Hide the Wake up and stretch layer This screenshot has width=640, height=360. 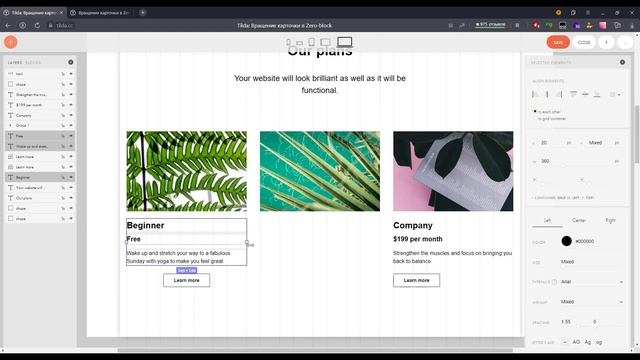tap(71, 146)
